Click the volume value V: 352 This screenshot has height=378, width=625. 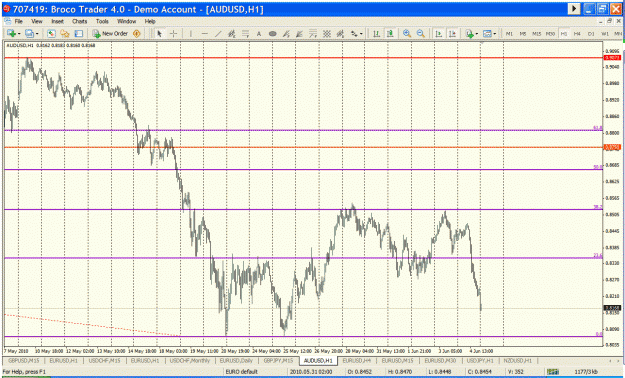(x=516, y=372)
